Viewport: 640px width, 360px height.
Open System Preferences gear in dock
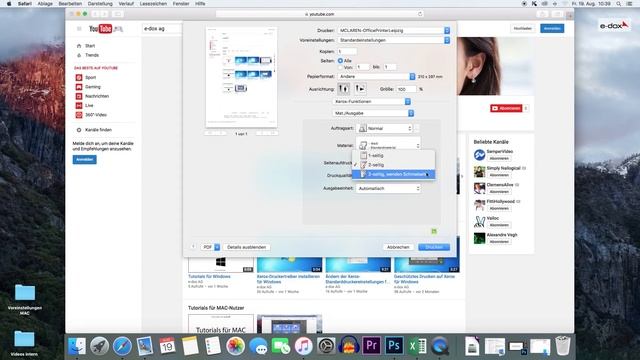[326, 346]
